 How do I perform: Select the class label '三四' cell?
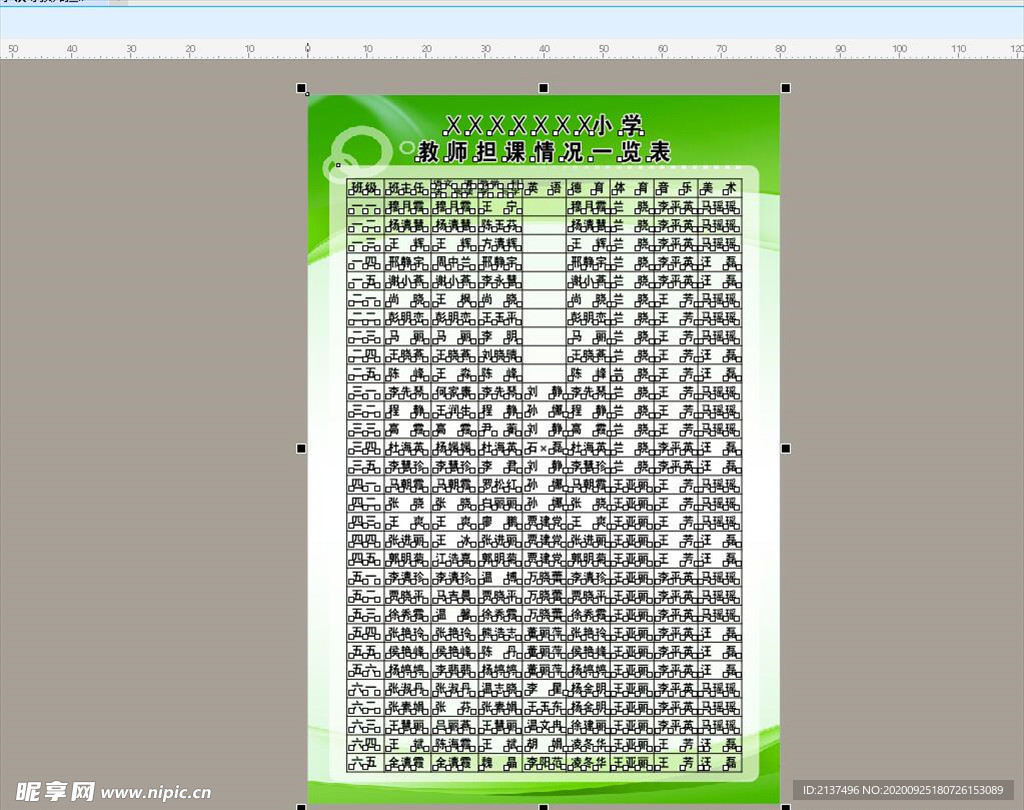[x=365, y=448]
